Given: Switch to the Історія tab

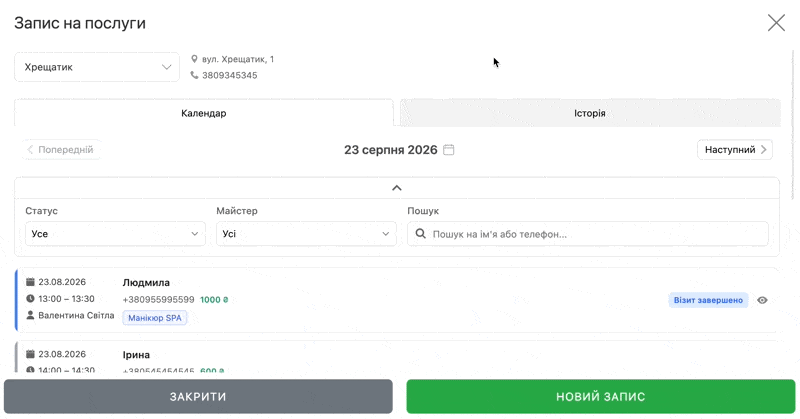Looking at the screenshot, I should click(x=590, y=113).
